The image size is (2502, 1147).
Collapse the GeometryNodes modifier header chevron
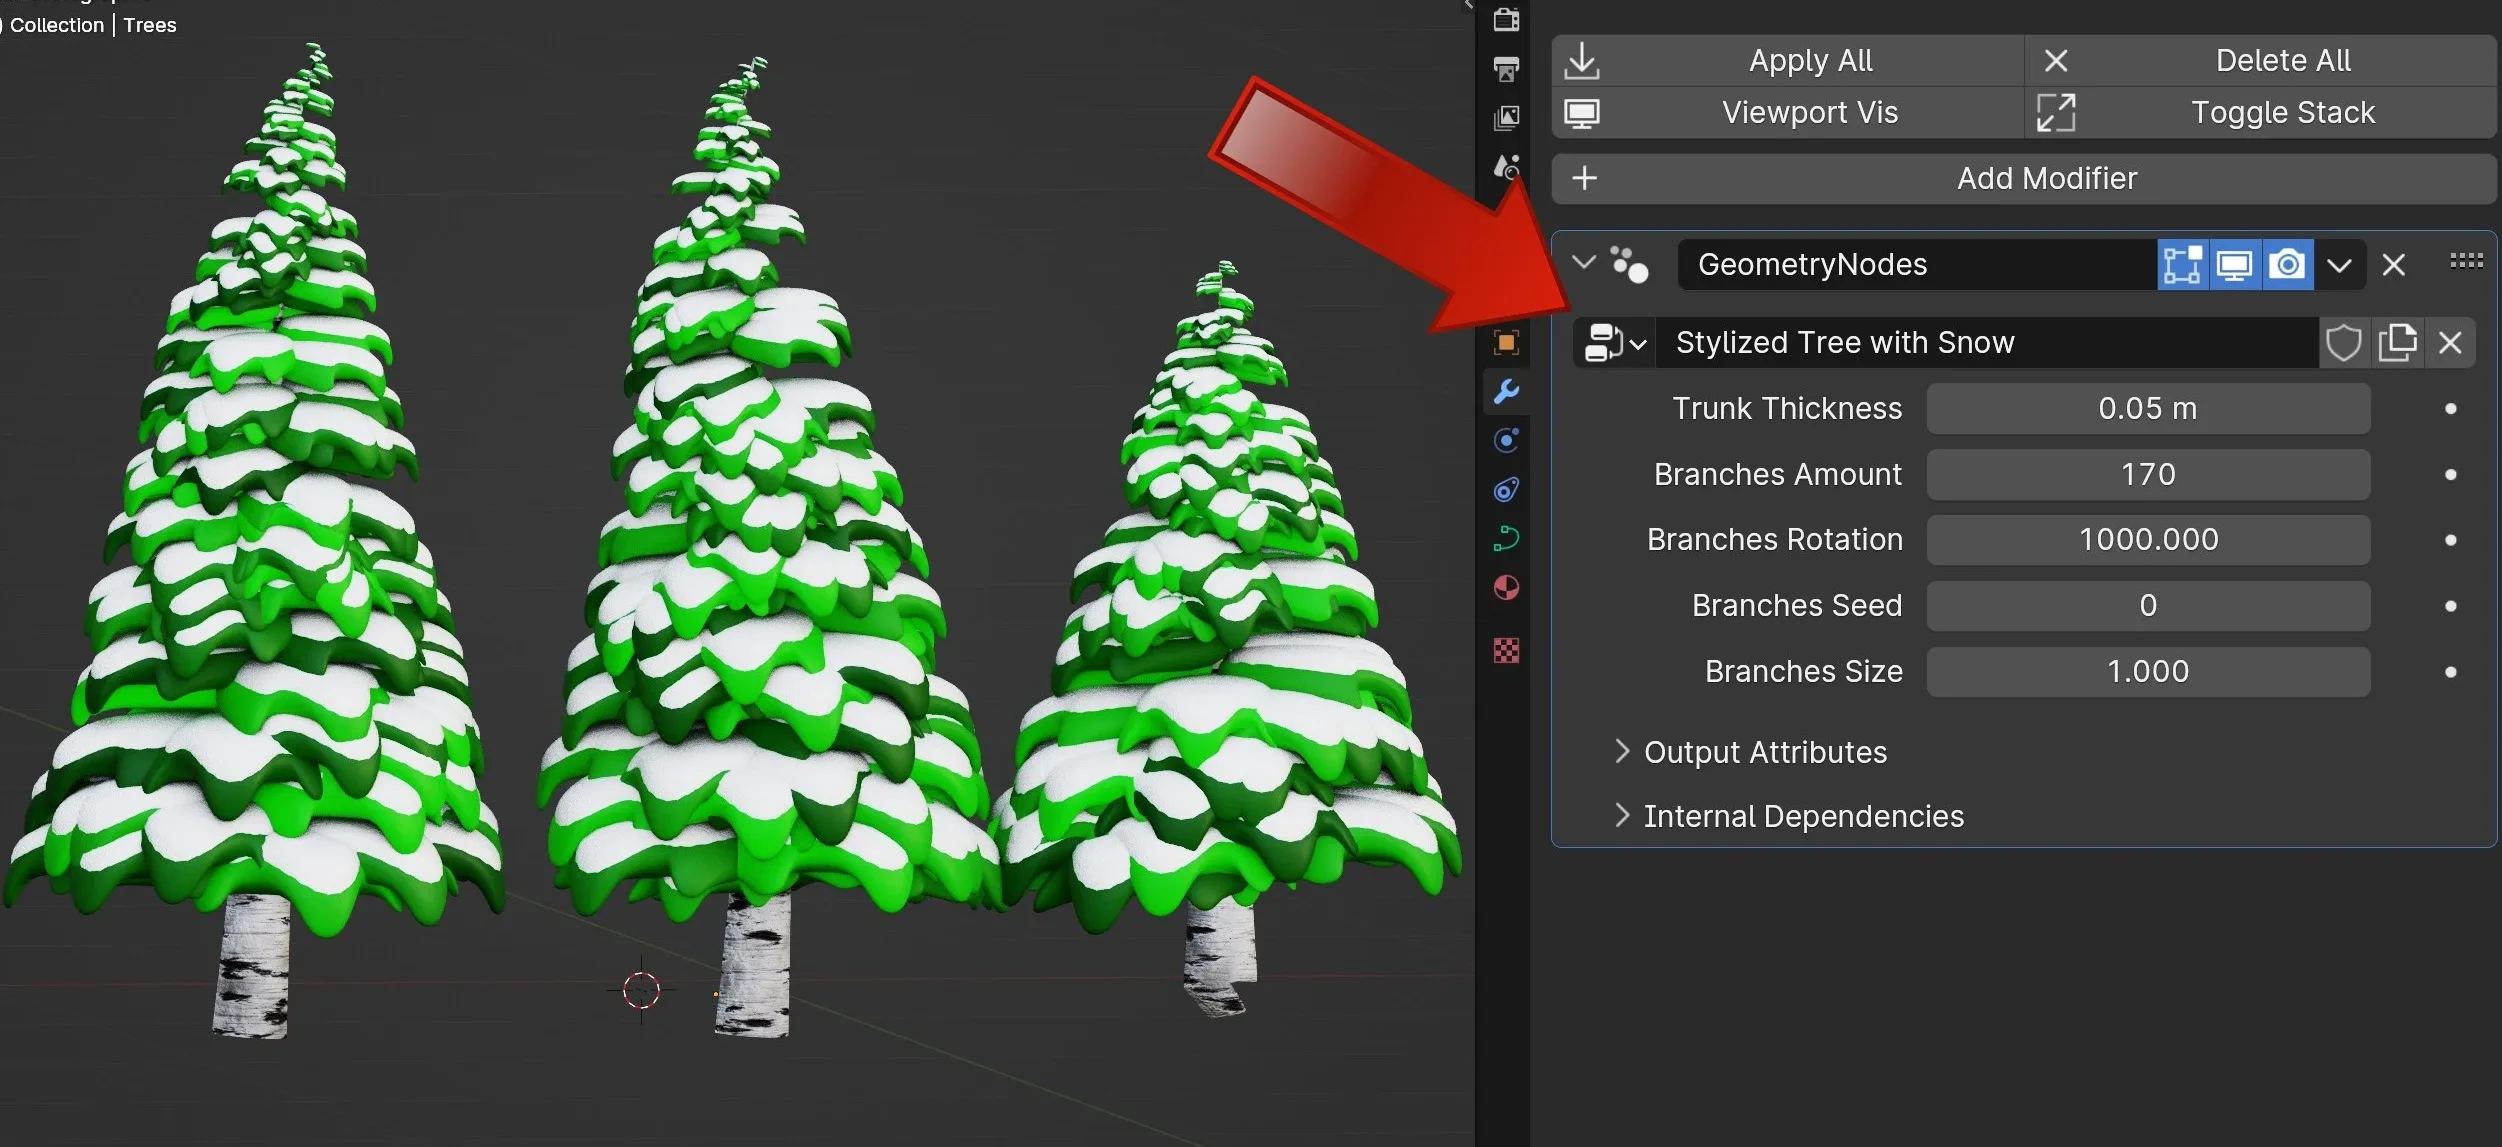[1583, 262]
